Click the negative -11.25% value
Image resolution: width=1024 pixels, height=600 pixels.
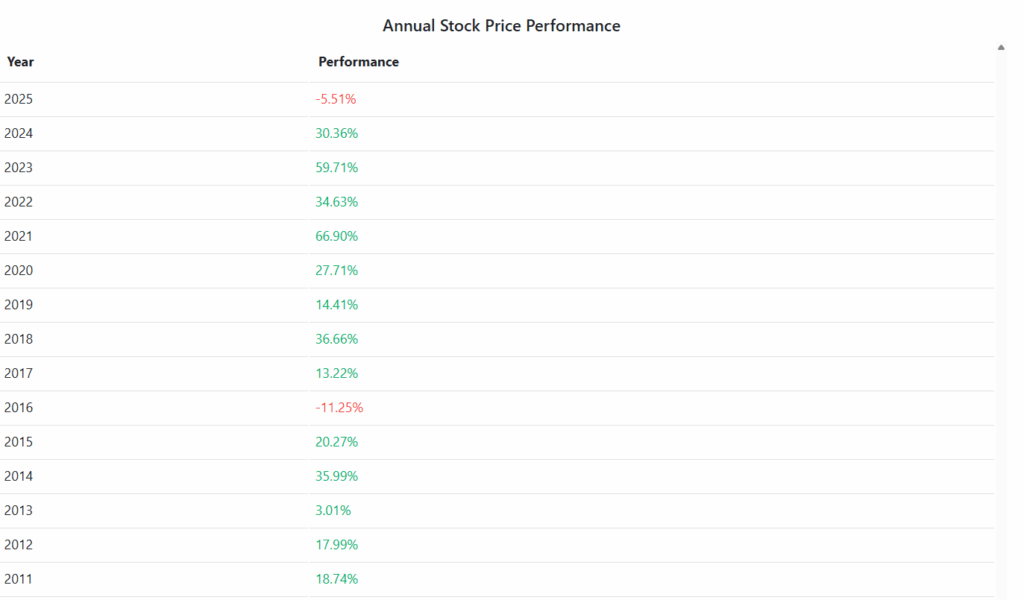(x=339, y=408)
